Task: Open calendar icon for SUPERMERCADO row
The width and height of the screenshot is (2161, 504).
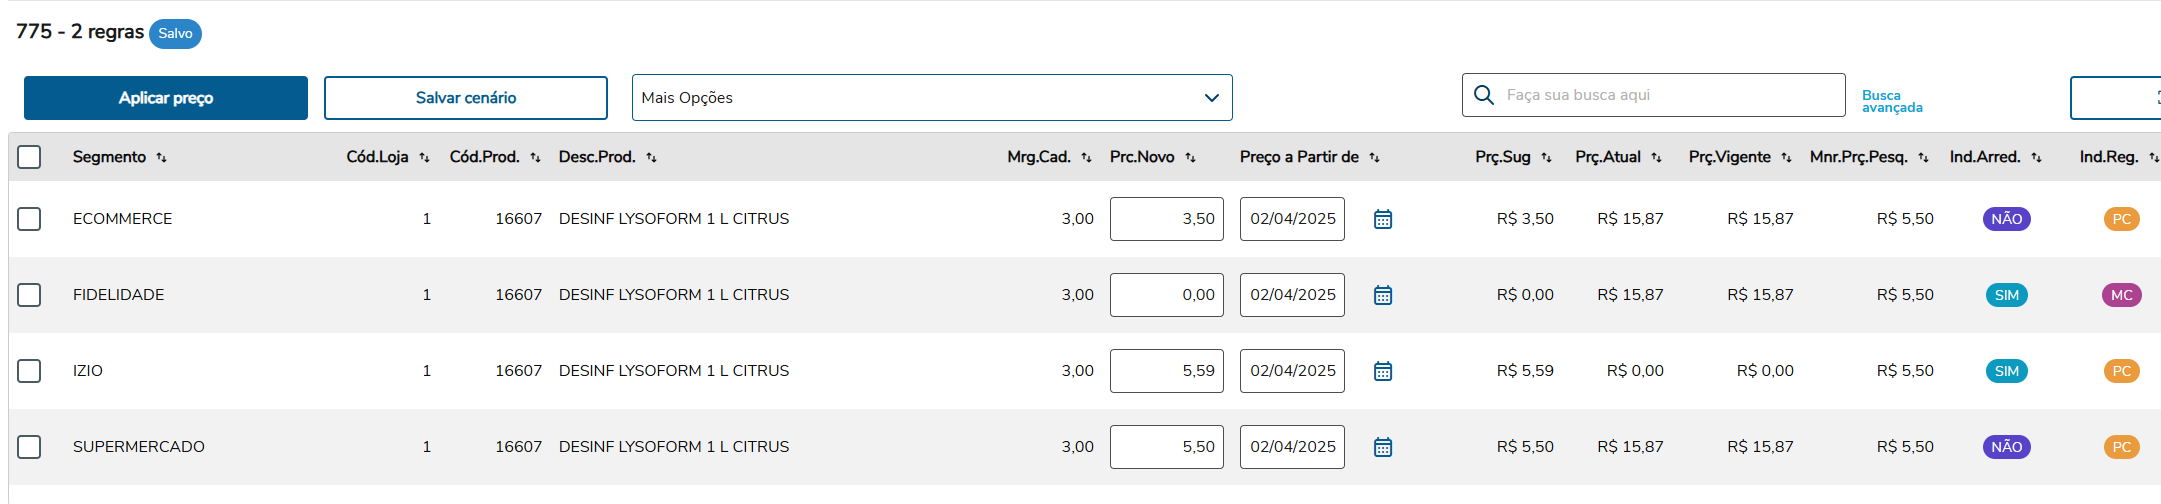Action: click(1383, 447)
